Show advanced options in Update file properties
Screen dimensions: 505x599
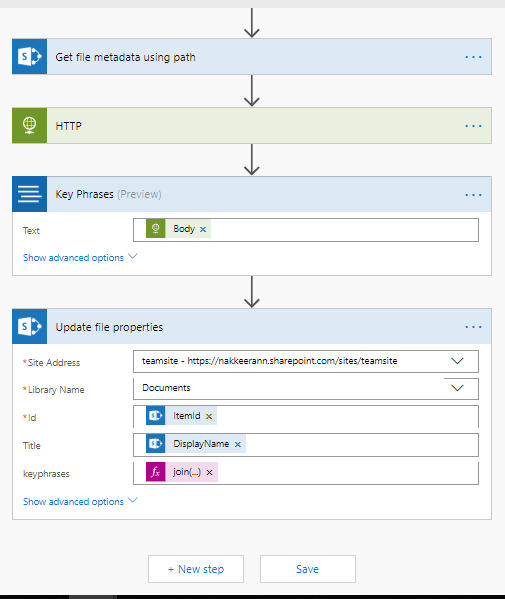point(80,501)
